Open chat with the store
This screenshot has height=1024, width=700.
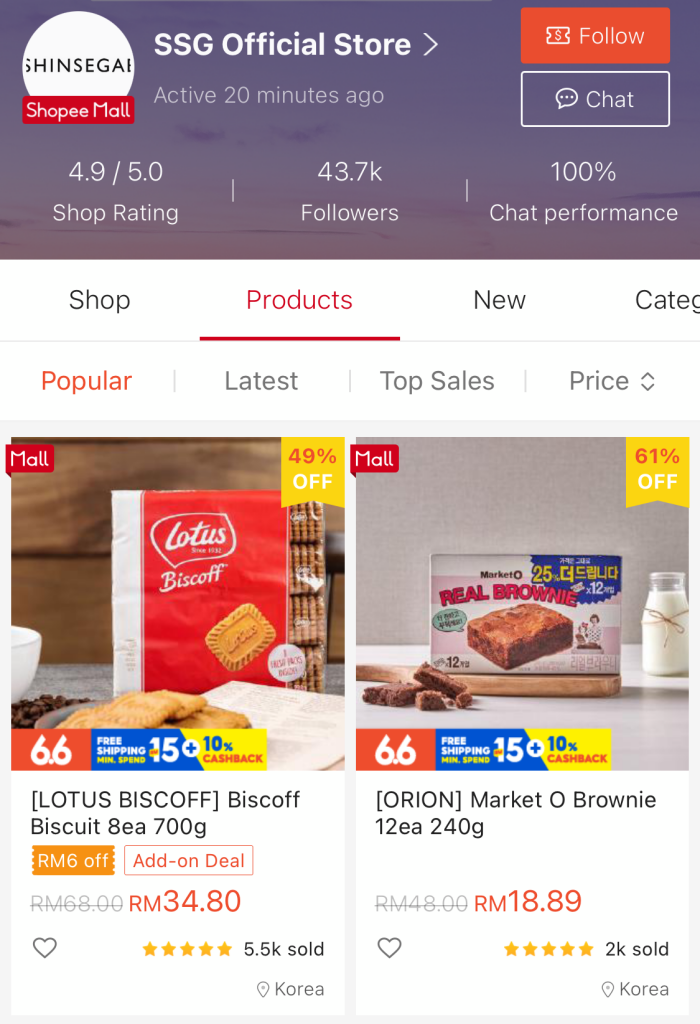[595, 99]
